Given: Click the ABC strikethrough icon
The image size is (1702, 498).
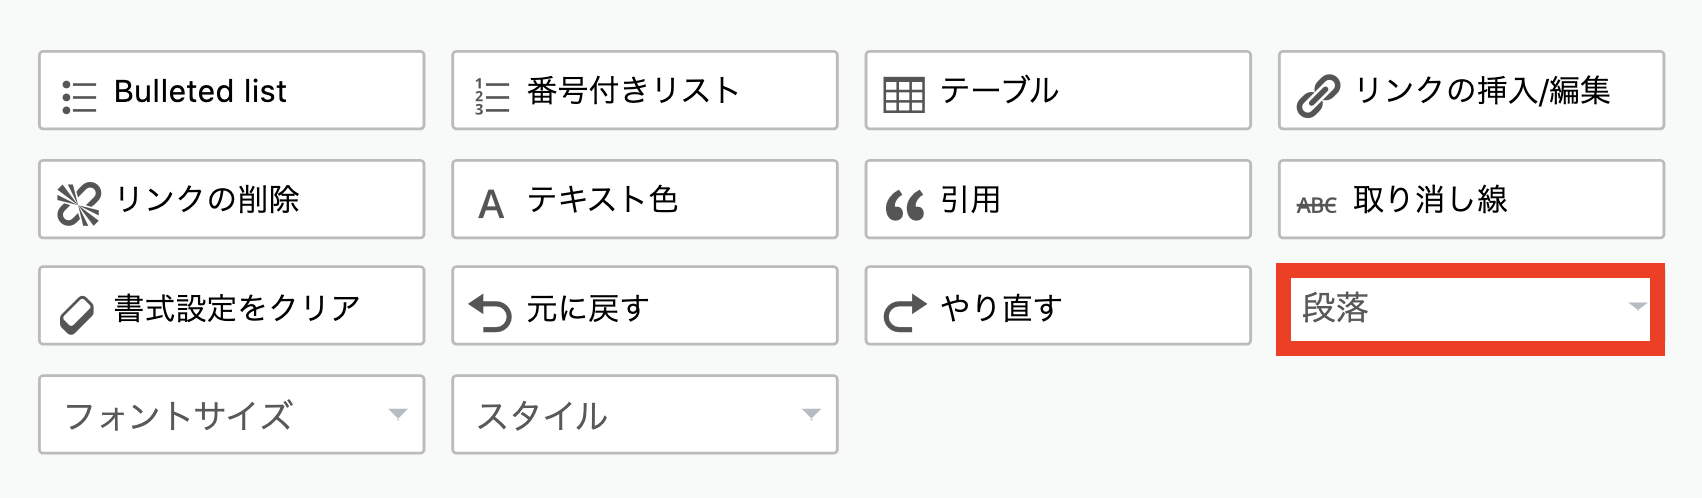Looking at the screenshot, I should pos(1316,205).
